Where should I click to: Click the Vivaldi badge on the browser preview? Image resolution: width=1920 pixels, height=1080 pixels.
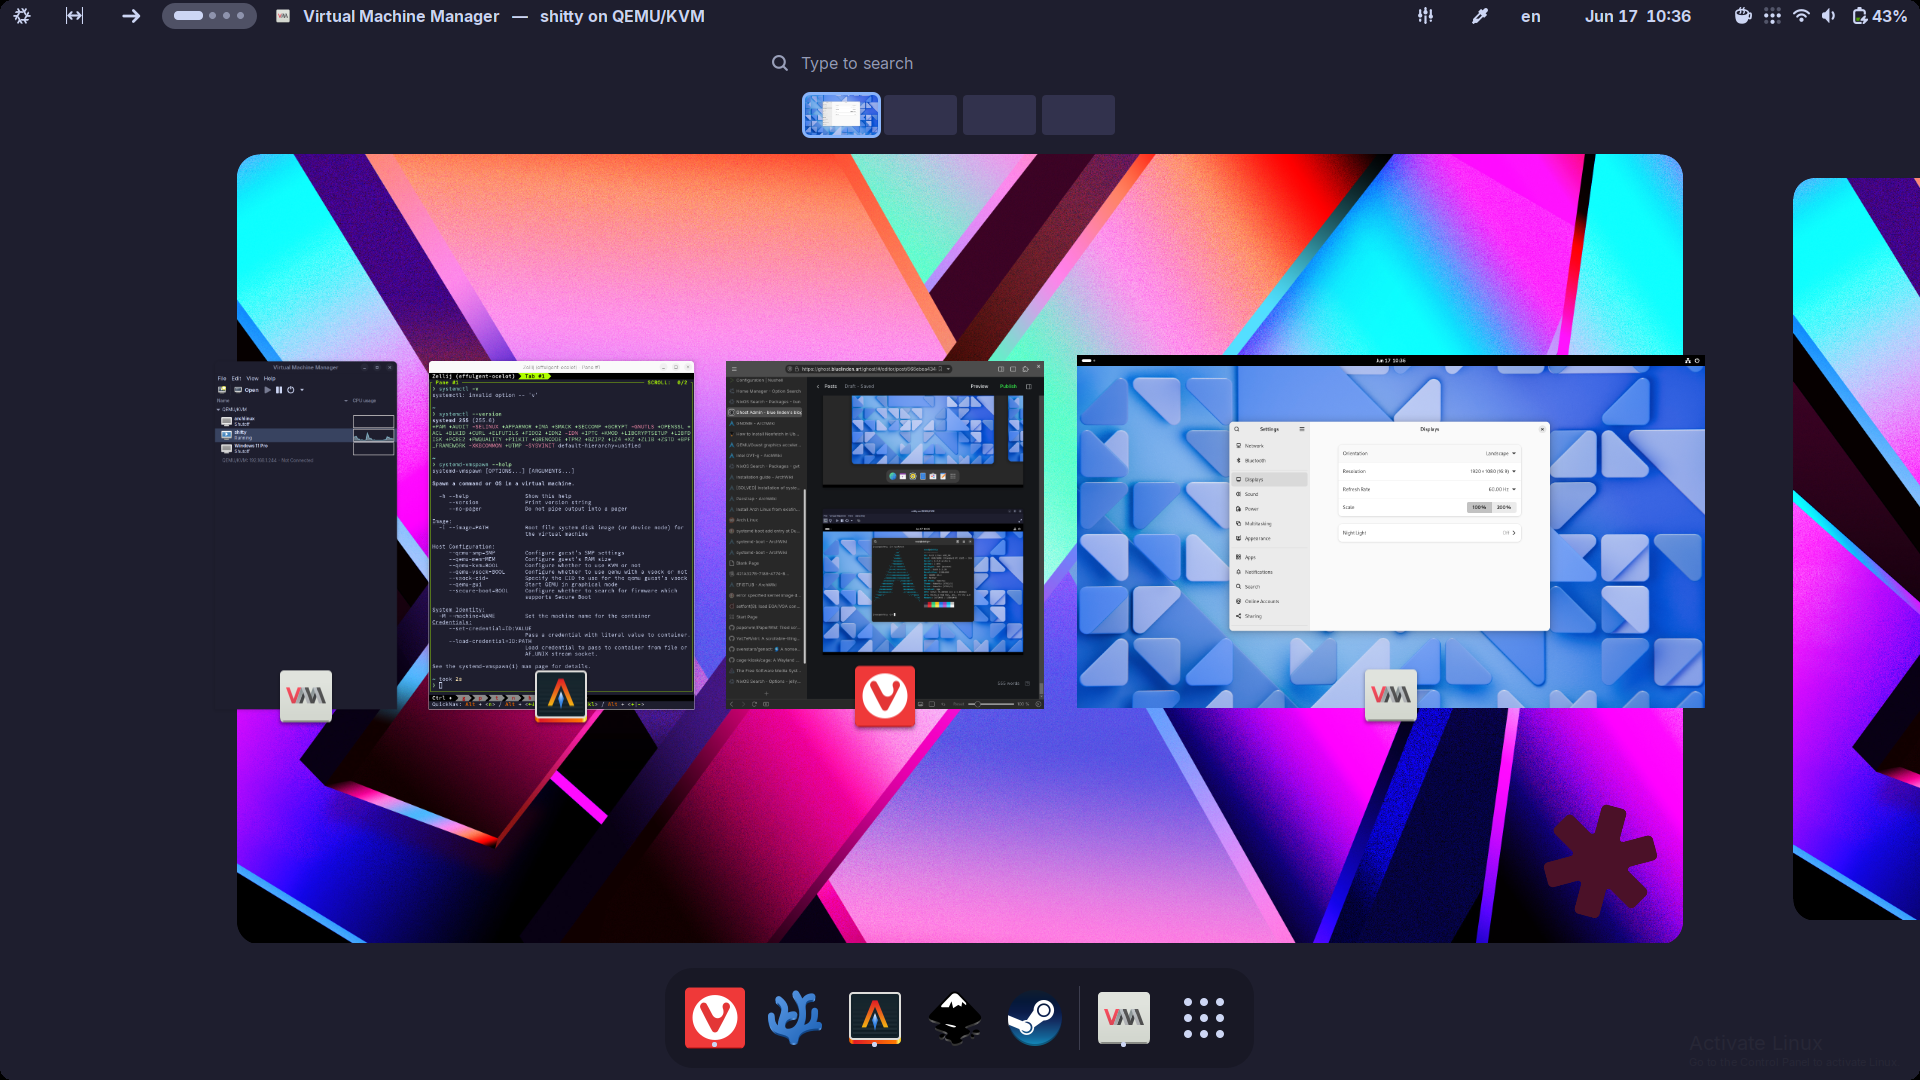click(x=885, y=695)
